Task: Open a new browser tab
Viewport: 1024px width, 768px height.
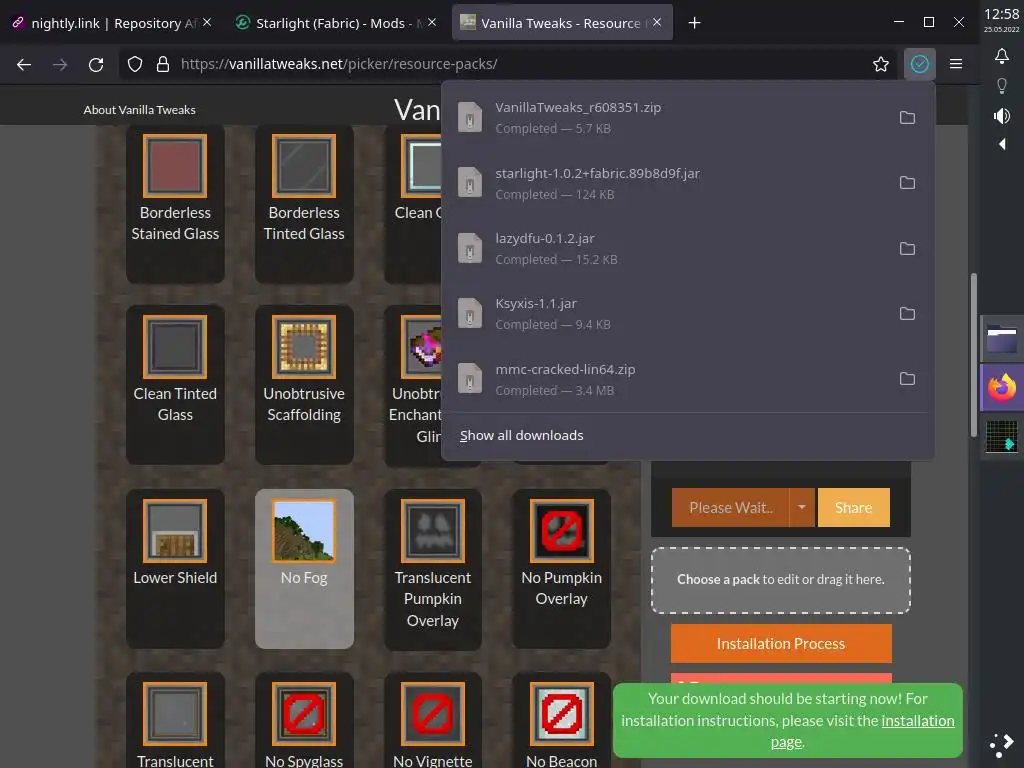Action: coord(694,23)
